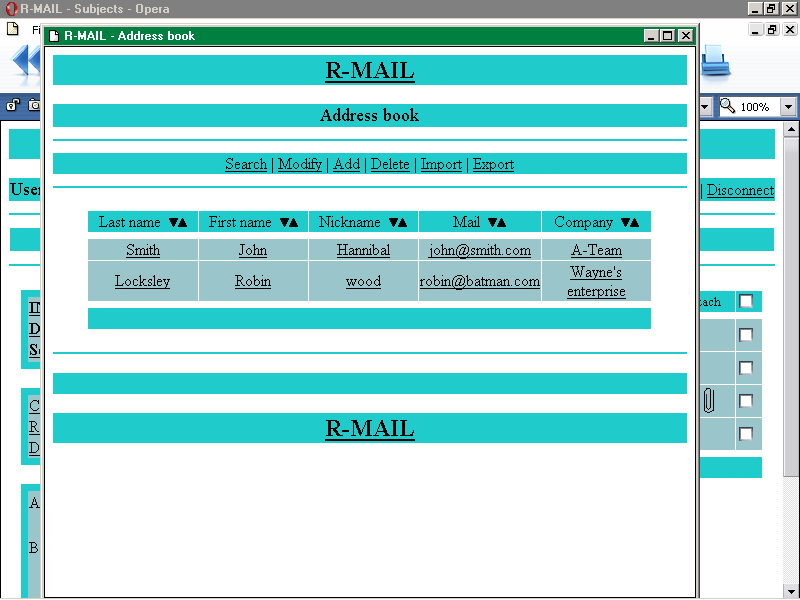Viewport: 800px width, 600px height.
Task: Expand the dropdown left of zoom magnifier
Action: [705, 107]
